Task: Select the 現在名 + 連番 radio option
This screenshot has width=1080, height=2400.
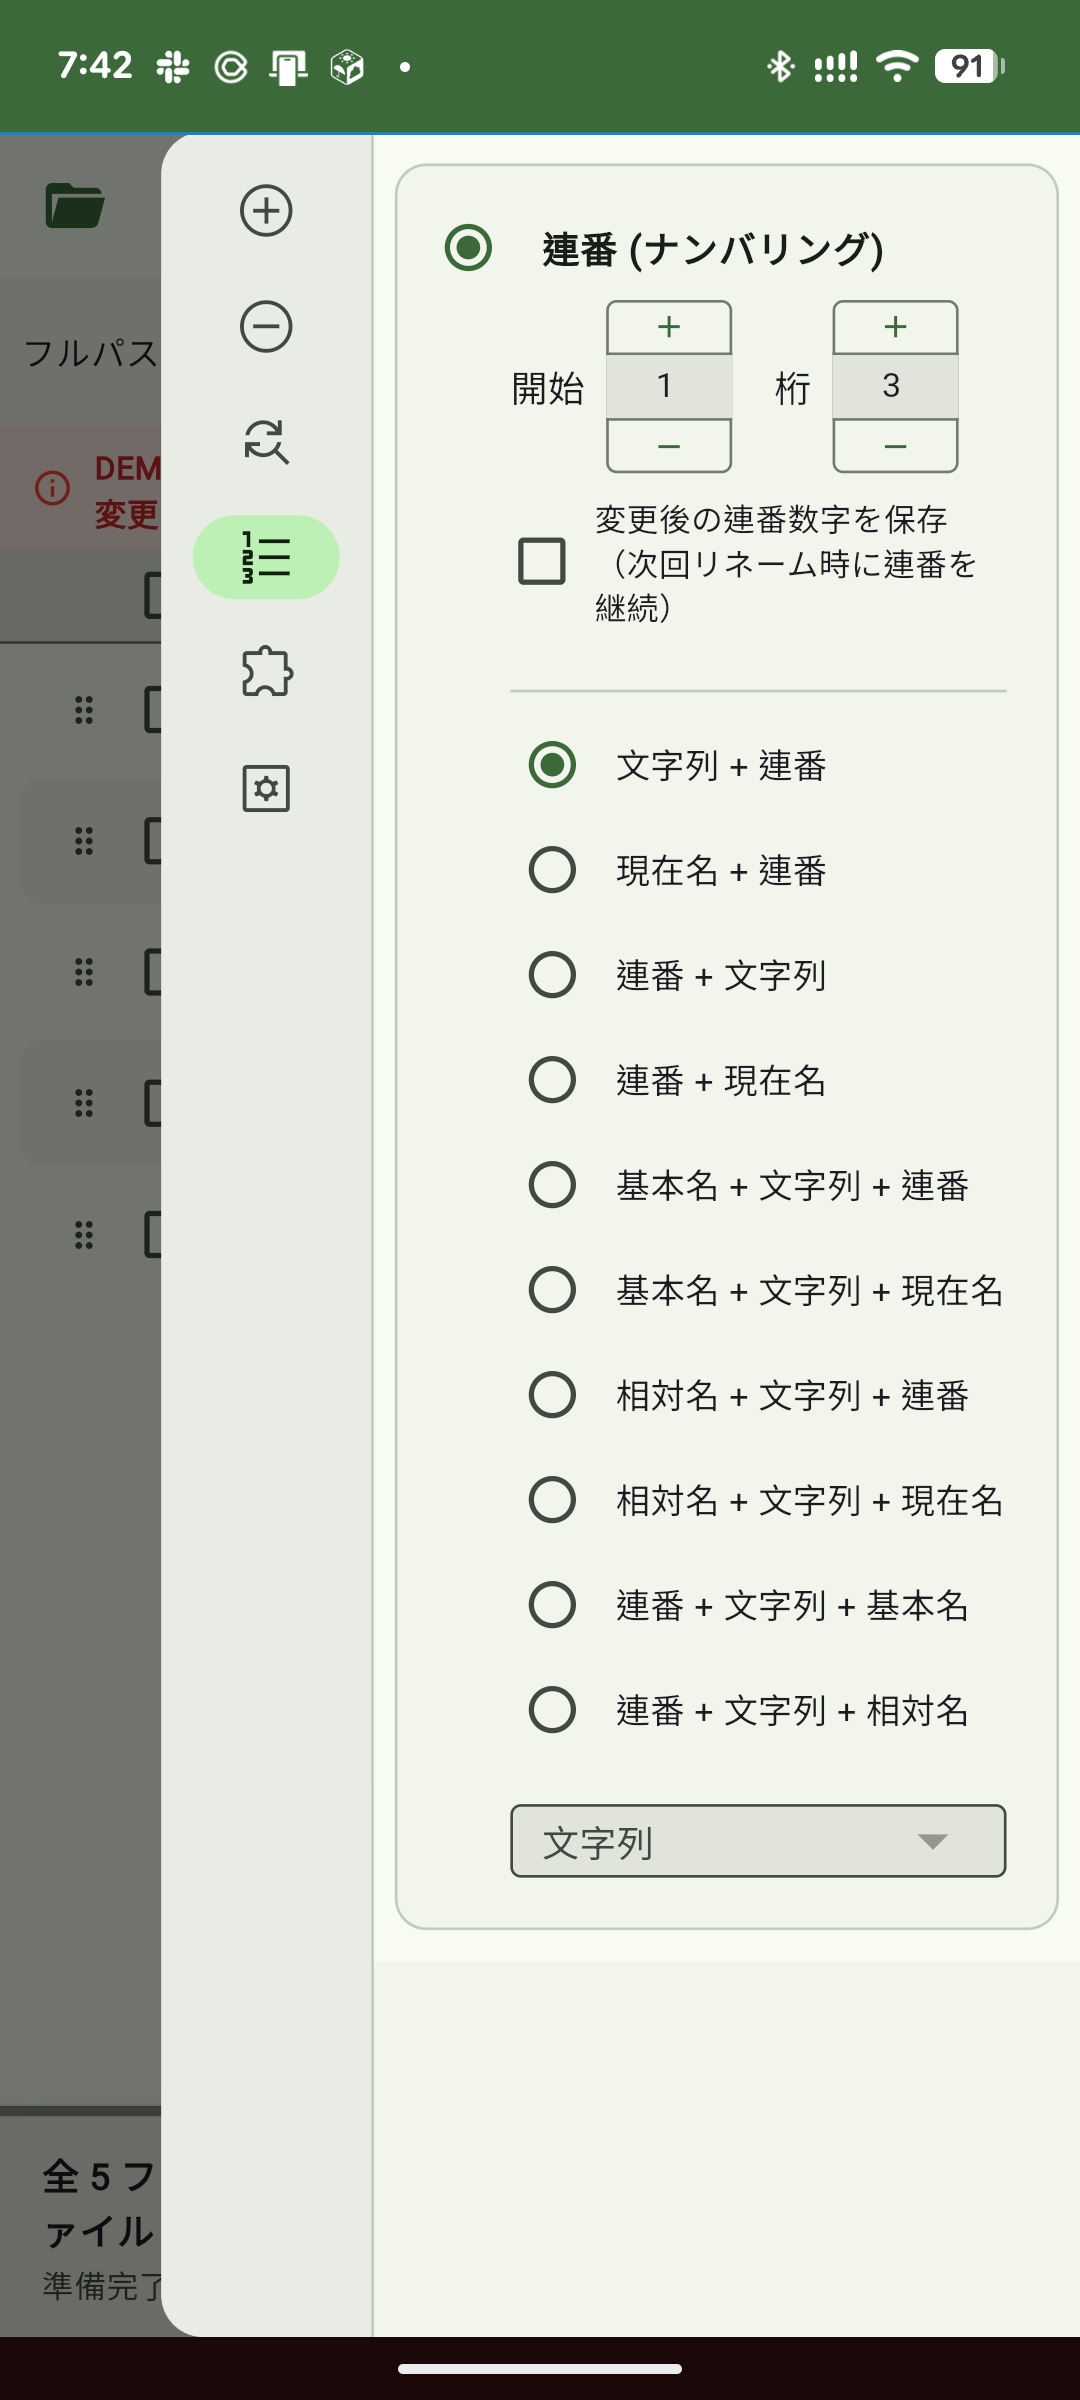Action: (552, 870)
